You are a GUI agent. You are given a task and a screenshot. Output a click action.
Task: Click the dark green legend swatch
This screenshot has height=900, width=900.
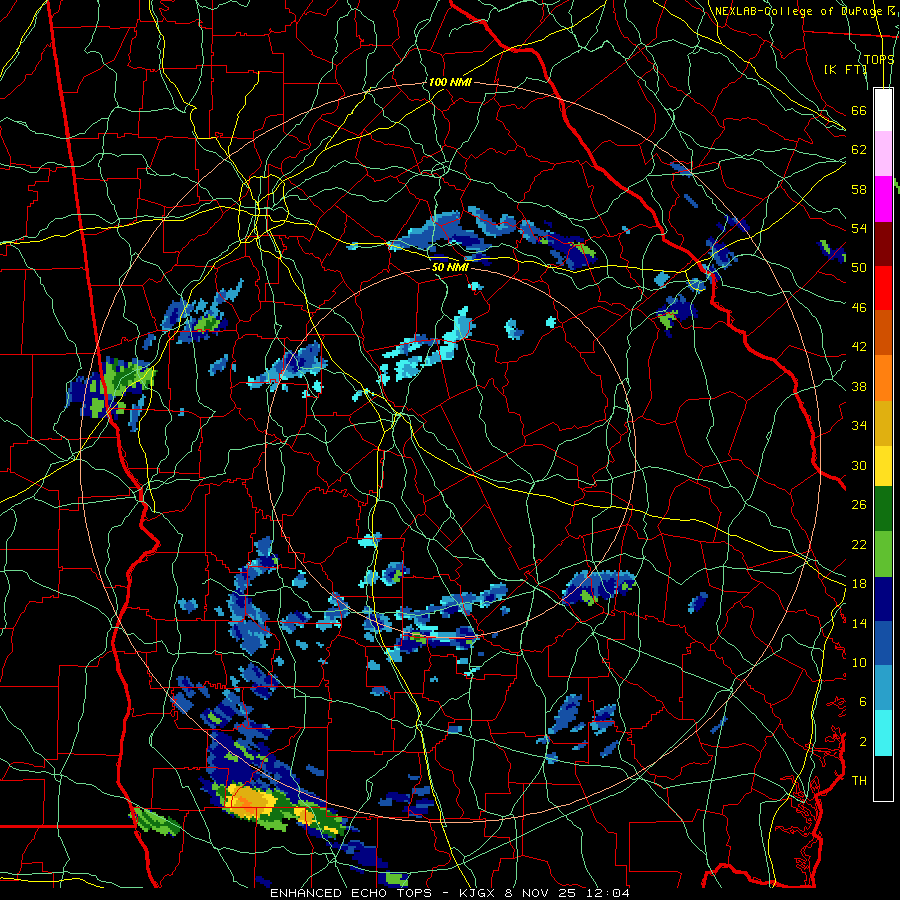[x=883, y=509]
